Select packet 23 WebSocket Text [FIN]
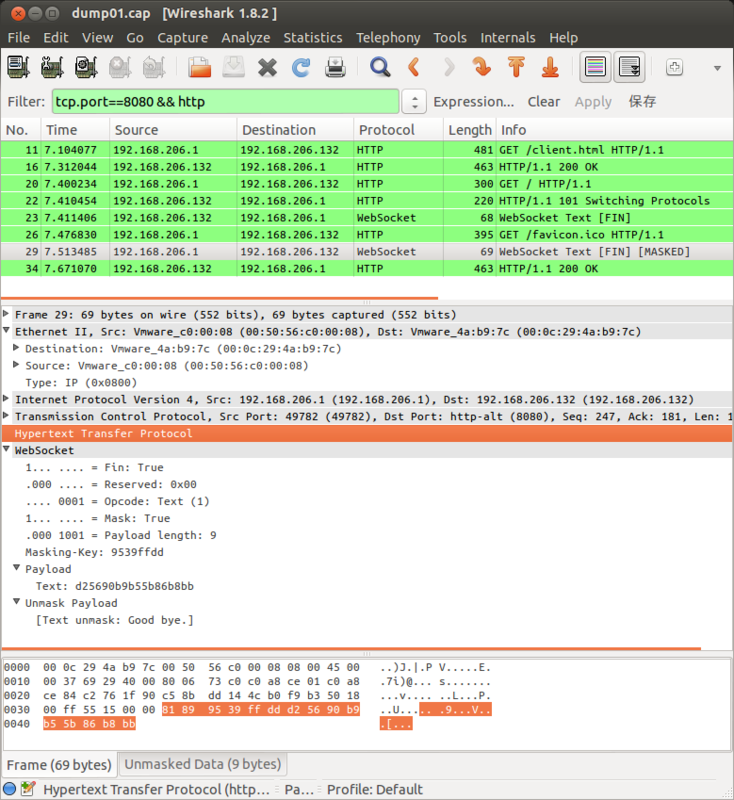734x800 pixels. (367, 217)
